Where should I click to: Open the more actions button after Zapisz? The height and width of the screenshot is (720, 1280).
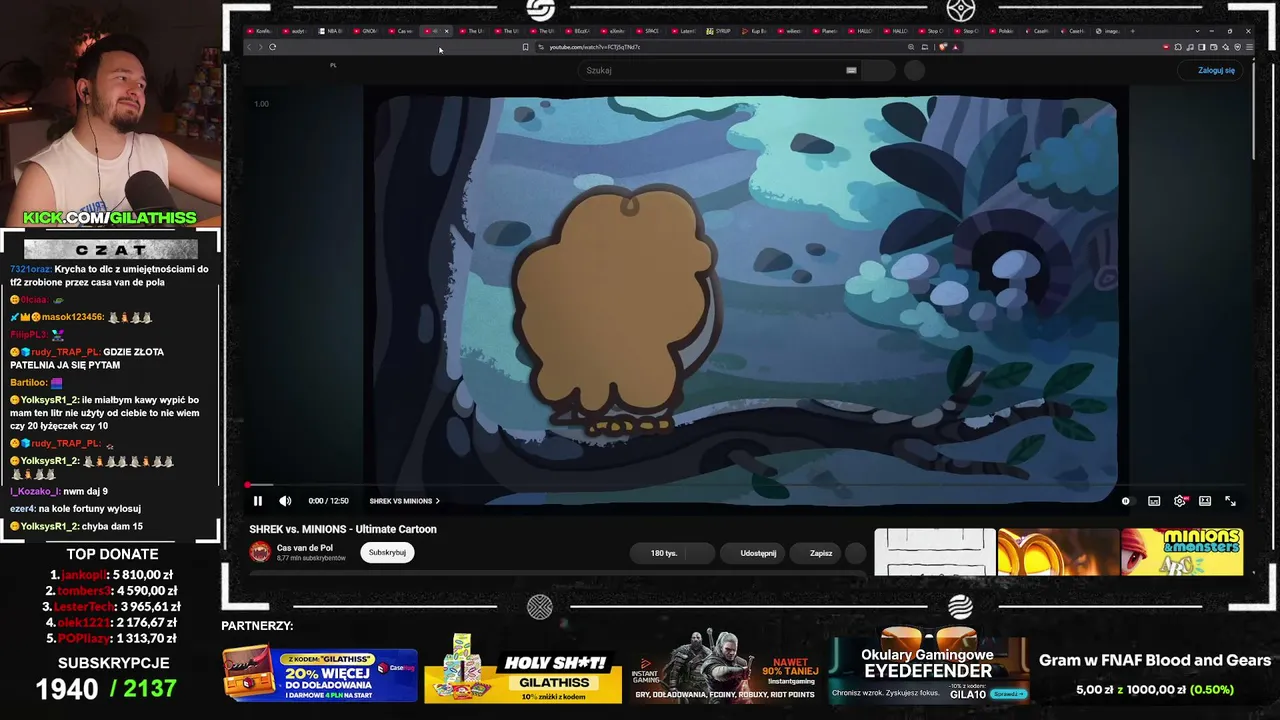tap(855, 553)
